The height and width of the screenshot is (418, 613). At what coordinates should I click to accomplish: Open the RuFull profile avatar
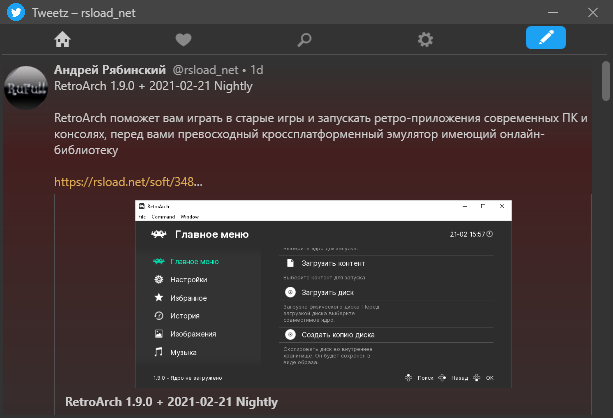pyautogui.click(x=26, y=88)
